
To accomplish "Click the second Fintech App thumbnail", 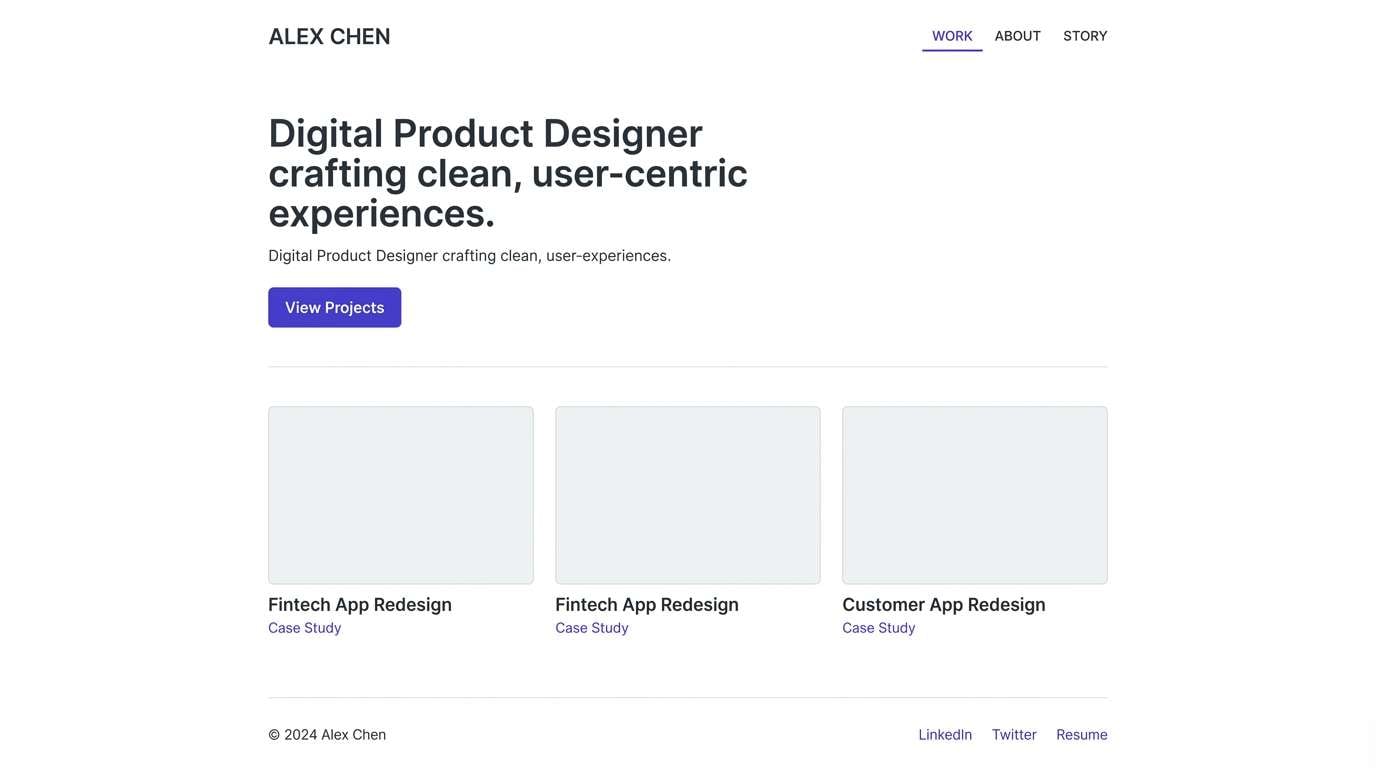I will [x=688, y=494].
